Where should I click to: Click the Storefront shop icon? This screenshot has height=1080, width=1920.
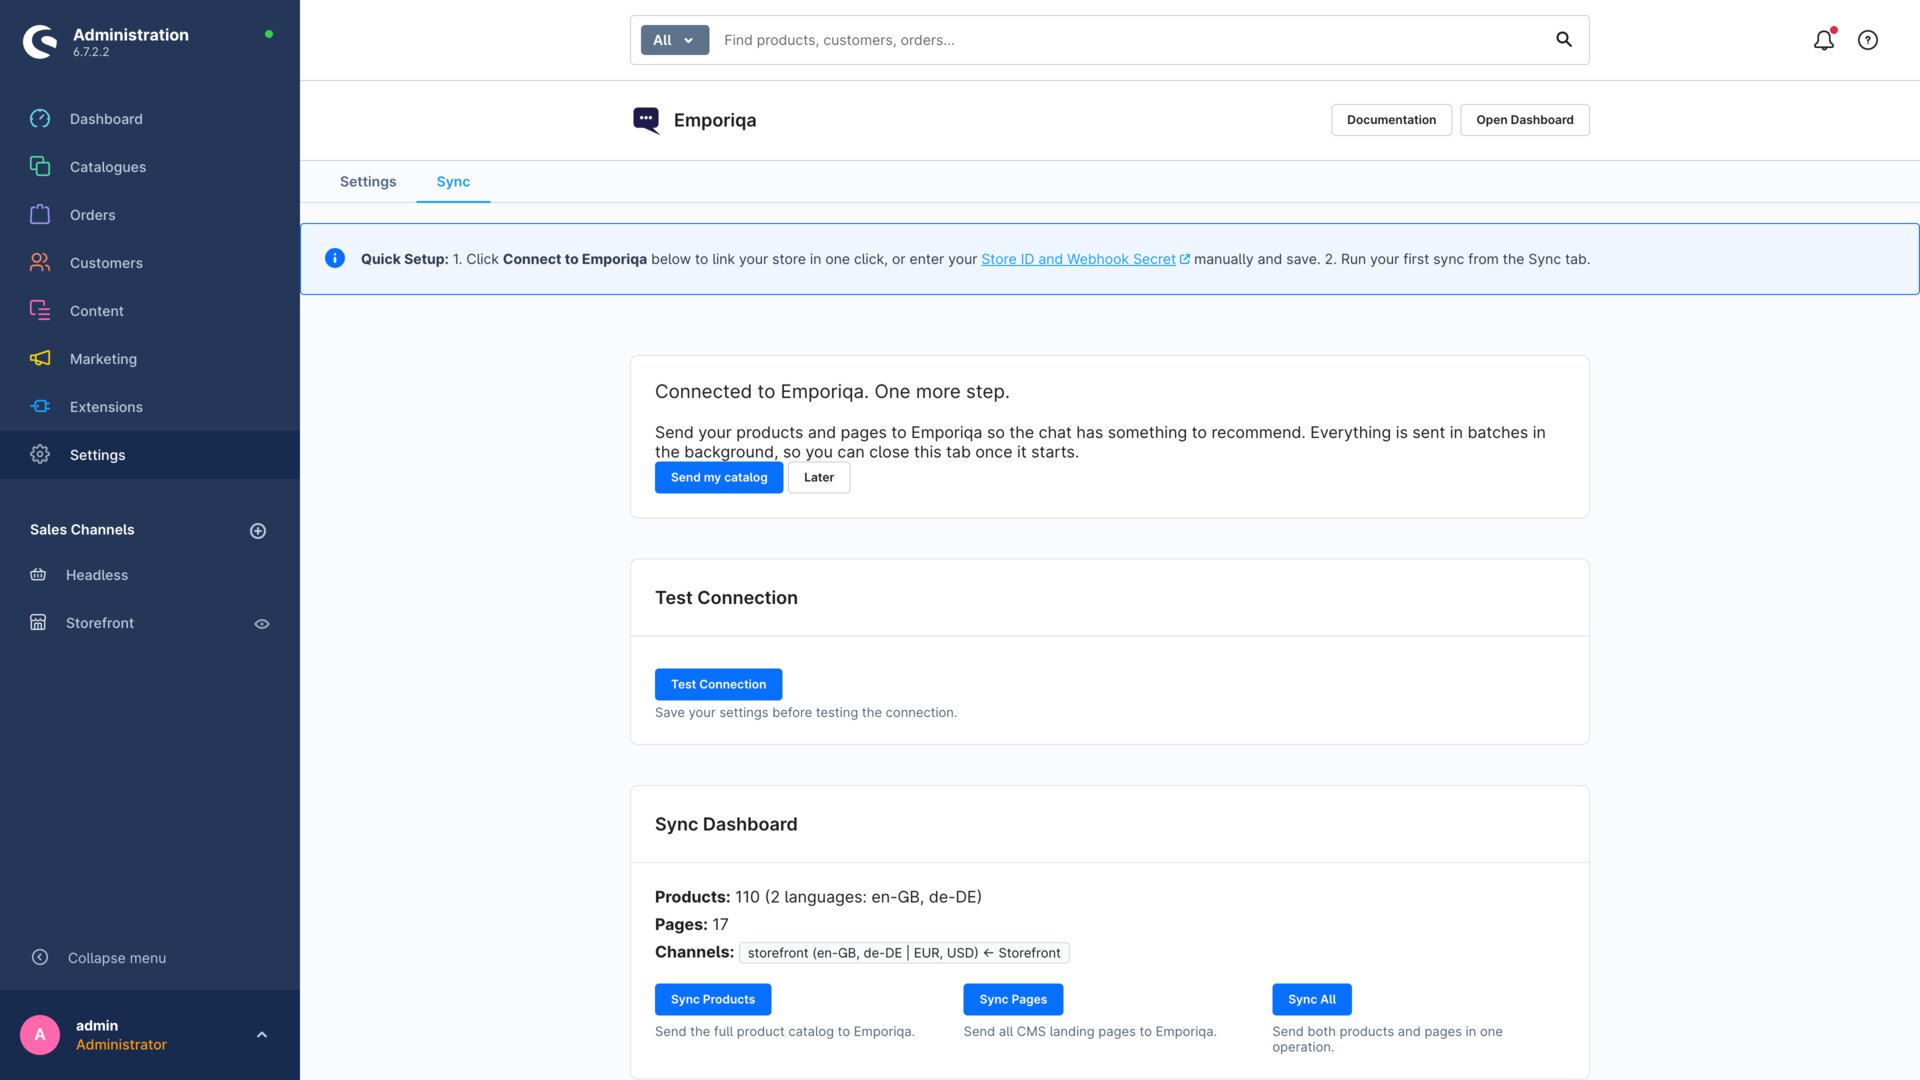click(x=38, y=622)
